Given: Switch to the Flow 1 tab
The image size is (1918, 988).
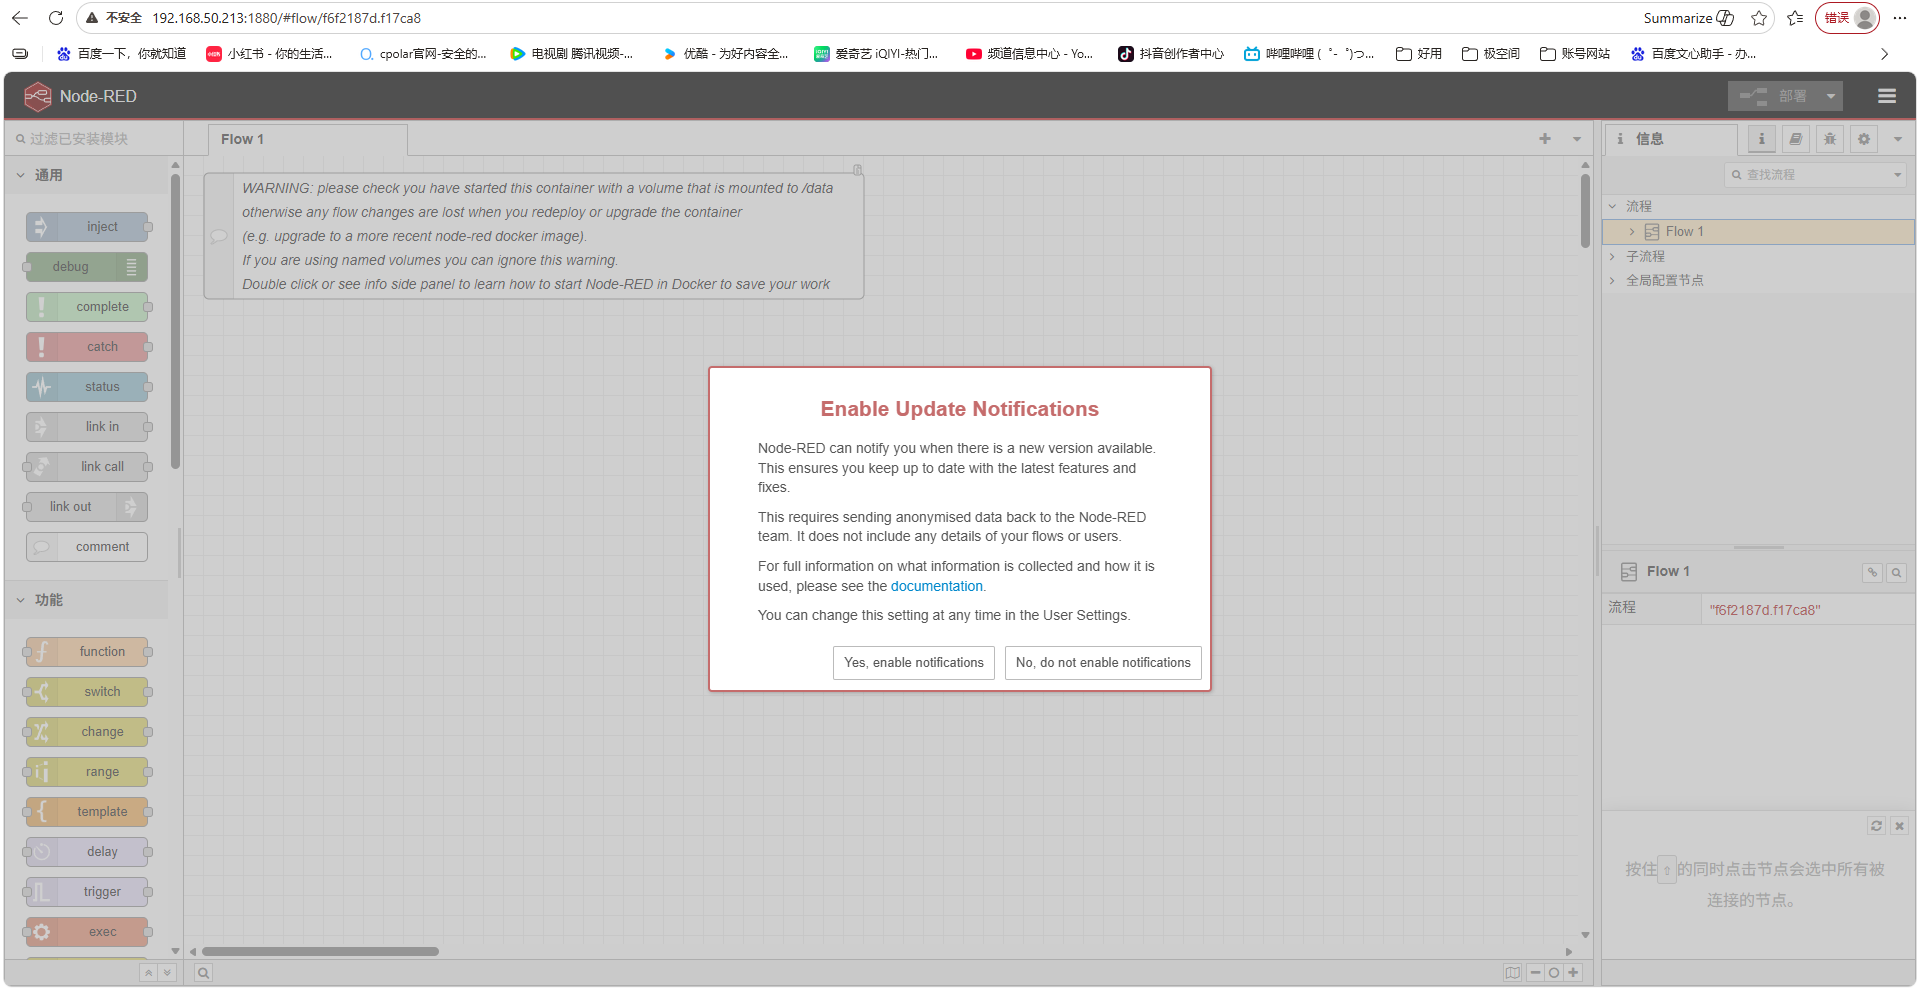Looking at the screenshot, I should click(307, 139).
